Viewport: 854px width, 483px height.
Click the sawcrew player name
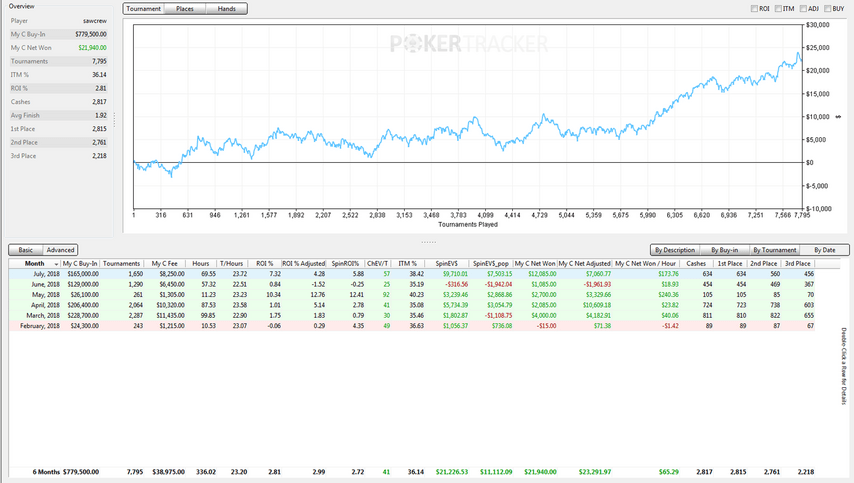click(95, 21)
